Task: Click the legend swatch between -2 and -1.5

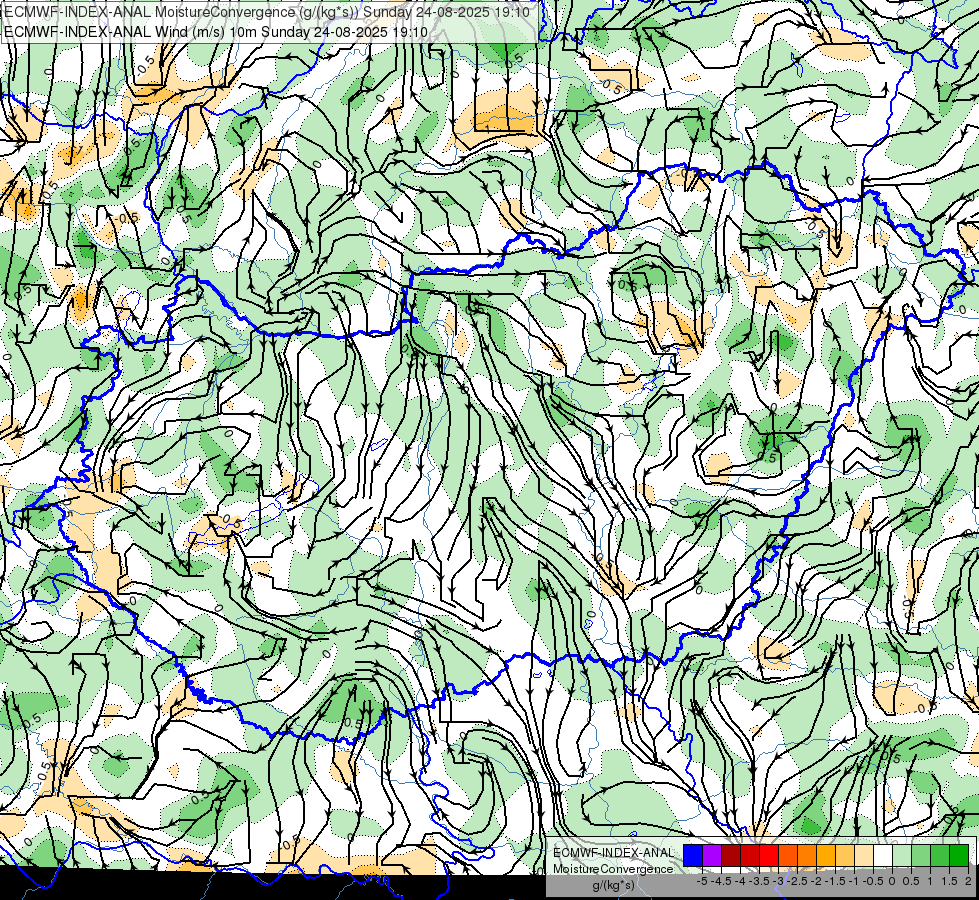Action: [x=826, y=856]
